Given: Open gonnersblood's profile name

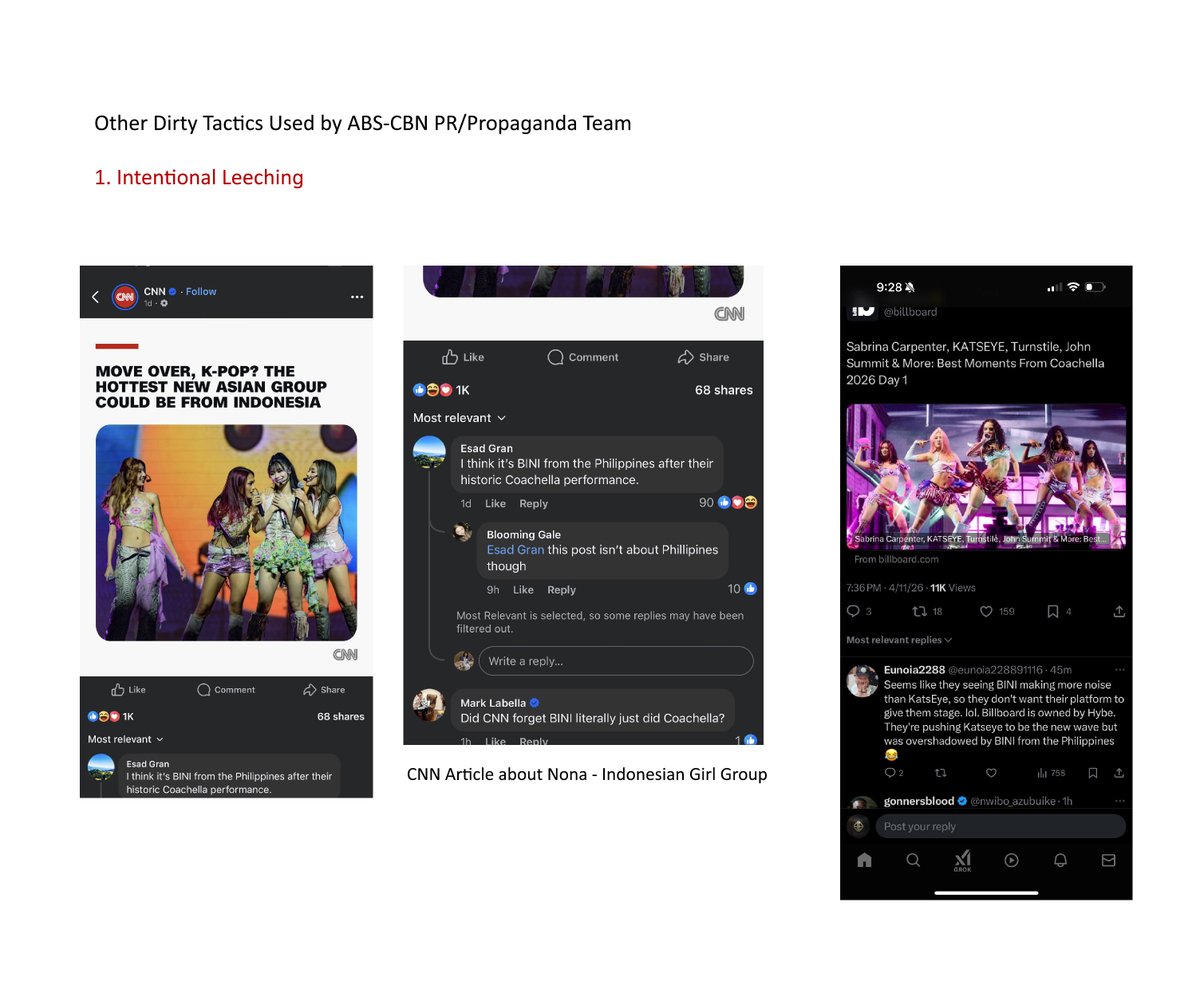Looking at the screenshot, I should coord(919,801).
